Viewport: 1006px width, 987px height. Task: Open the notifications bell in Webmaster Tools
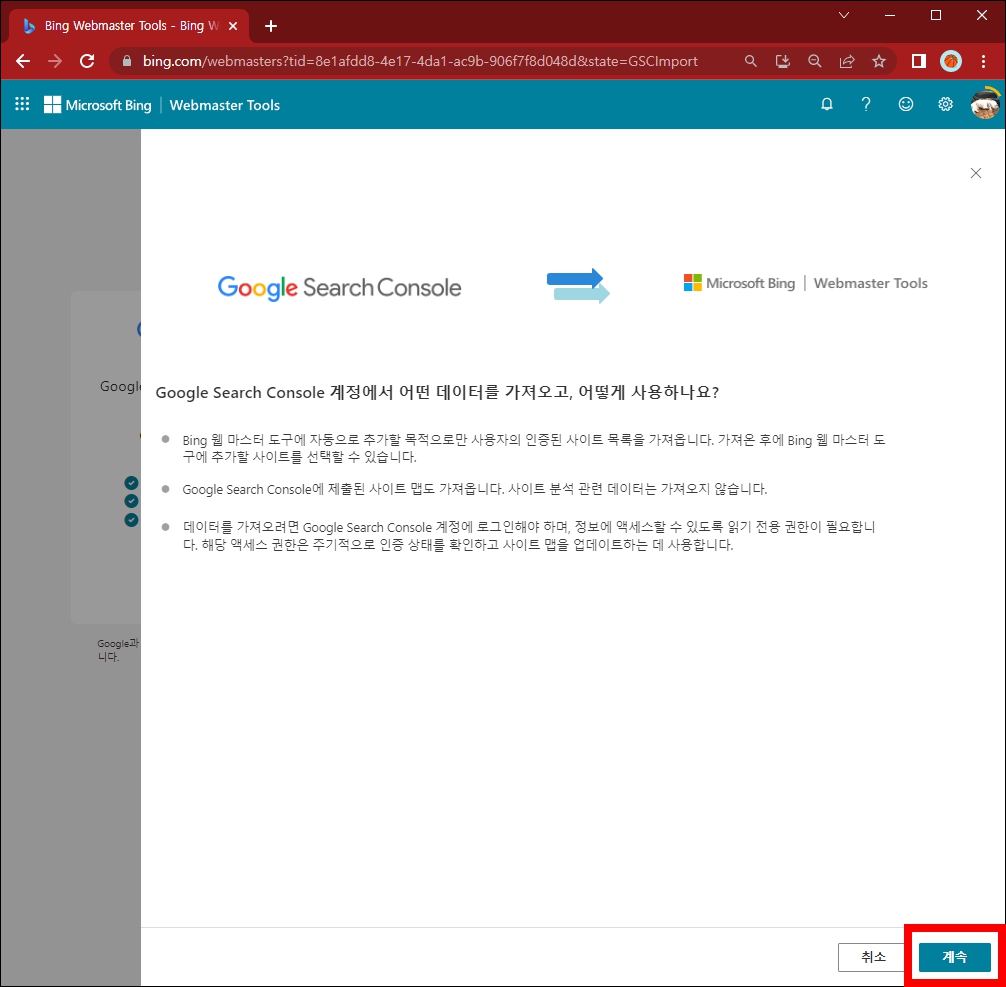[826, 104]
